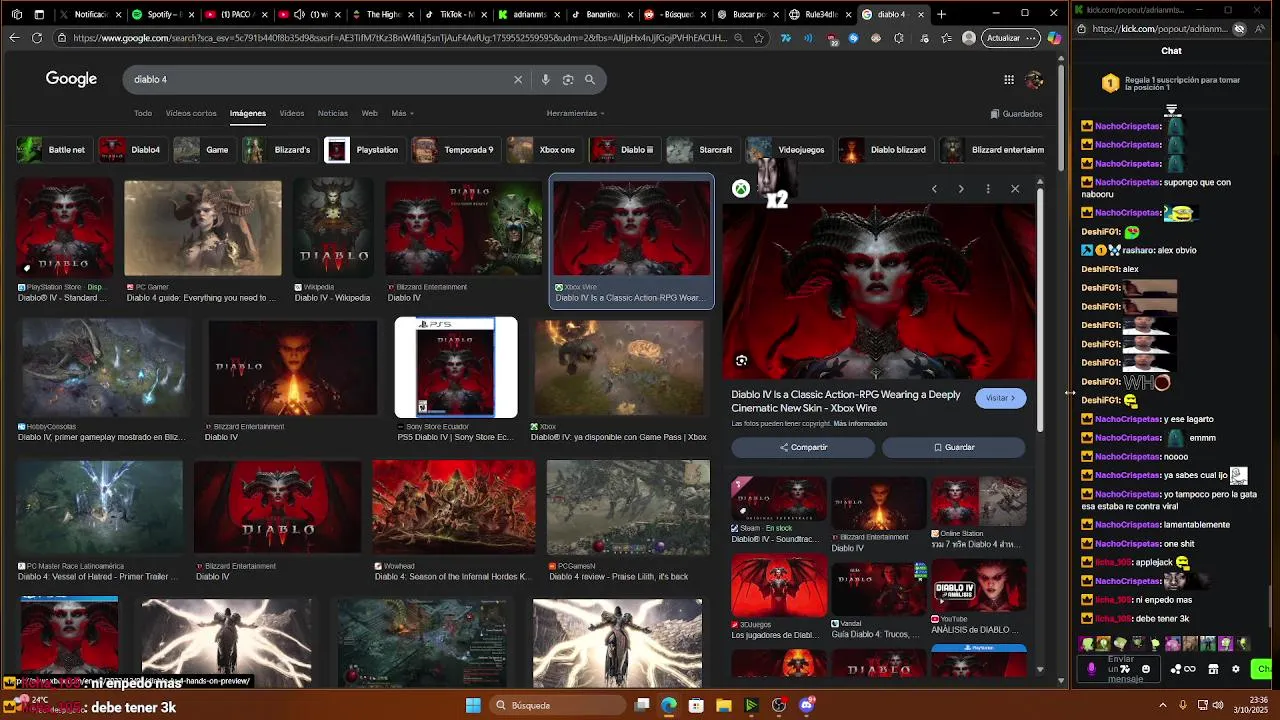This screenshot has width=1280, height=720.
Task: Expand the Herramientas tools dropdown
Action: (x=575, y=113)
